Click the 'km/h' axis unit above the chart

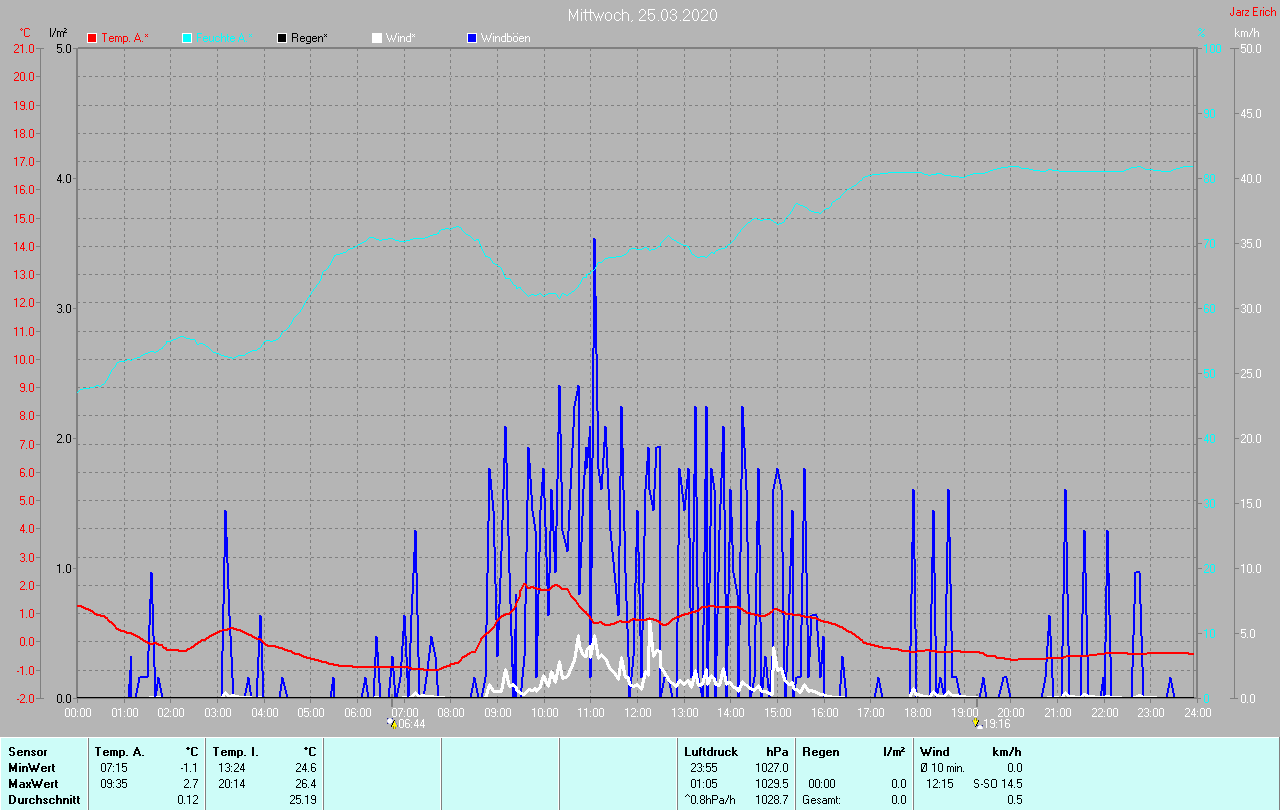[1247, 33]
